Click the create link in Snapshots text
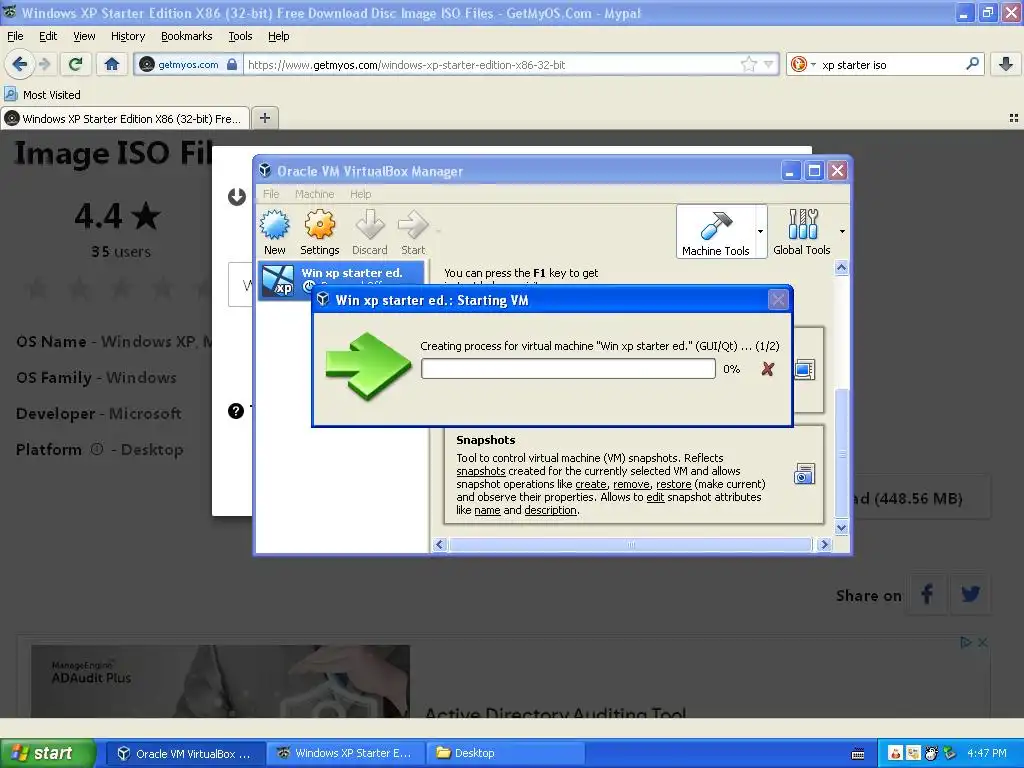The image size is (1024, 768). click(591, 484)
